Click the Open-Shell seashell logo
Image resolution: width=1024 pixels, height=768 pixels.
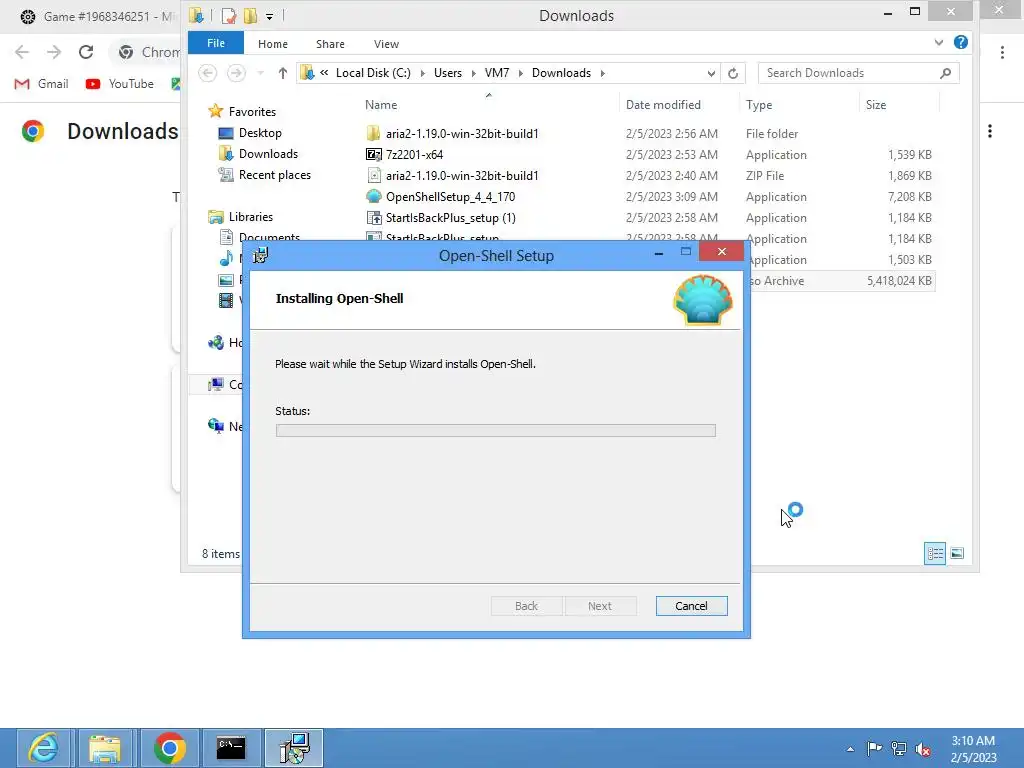click(x=703, y=300)
